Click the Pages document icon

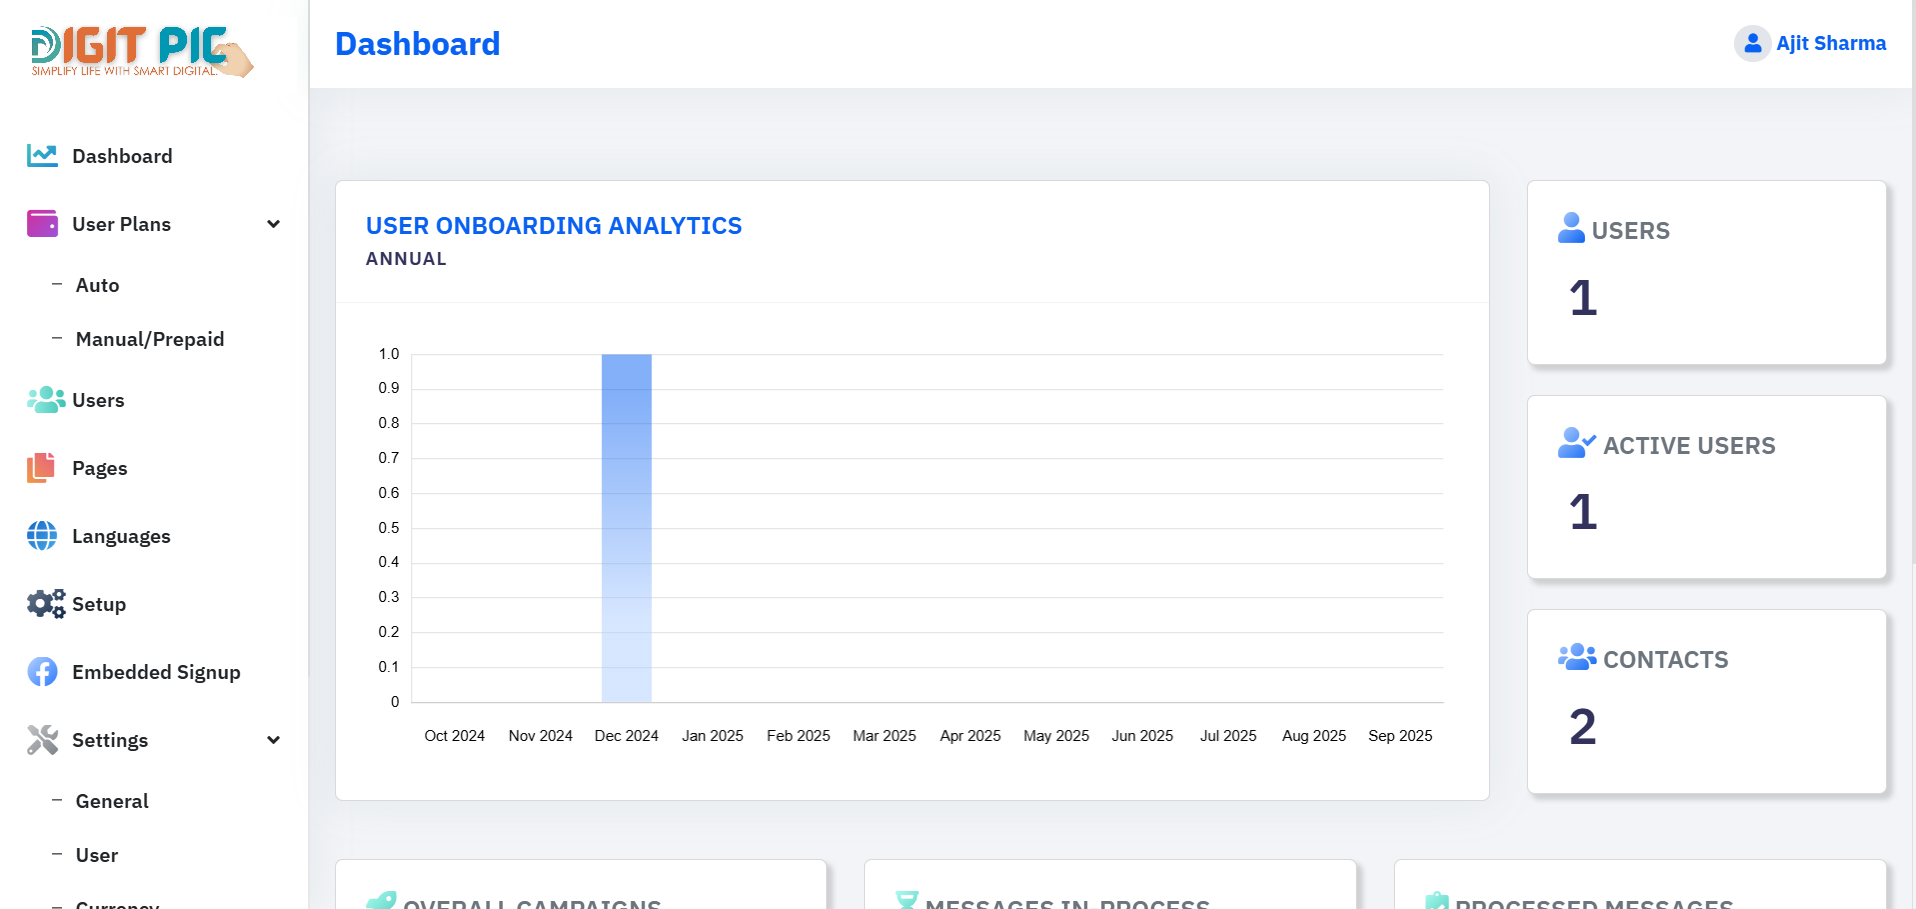point(41,467)
